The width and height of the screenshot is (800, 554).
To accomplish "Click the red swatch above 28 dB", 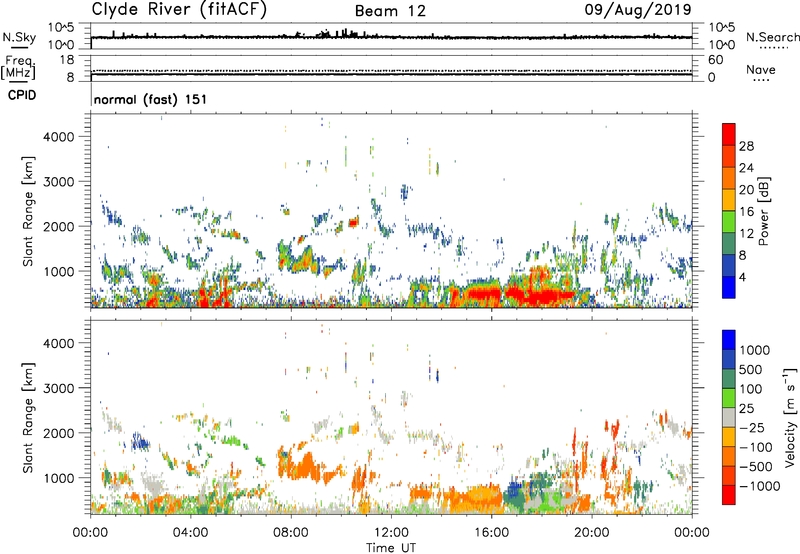I will [x=729, y=134].
